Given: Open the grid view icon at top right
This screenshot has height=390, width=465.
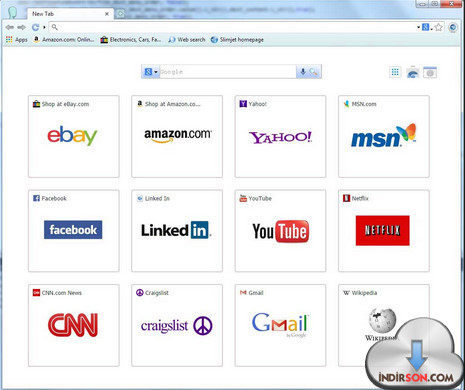Looking at the screenshot, I should coord(395,72).
